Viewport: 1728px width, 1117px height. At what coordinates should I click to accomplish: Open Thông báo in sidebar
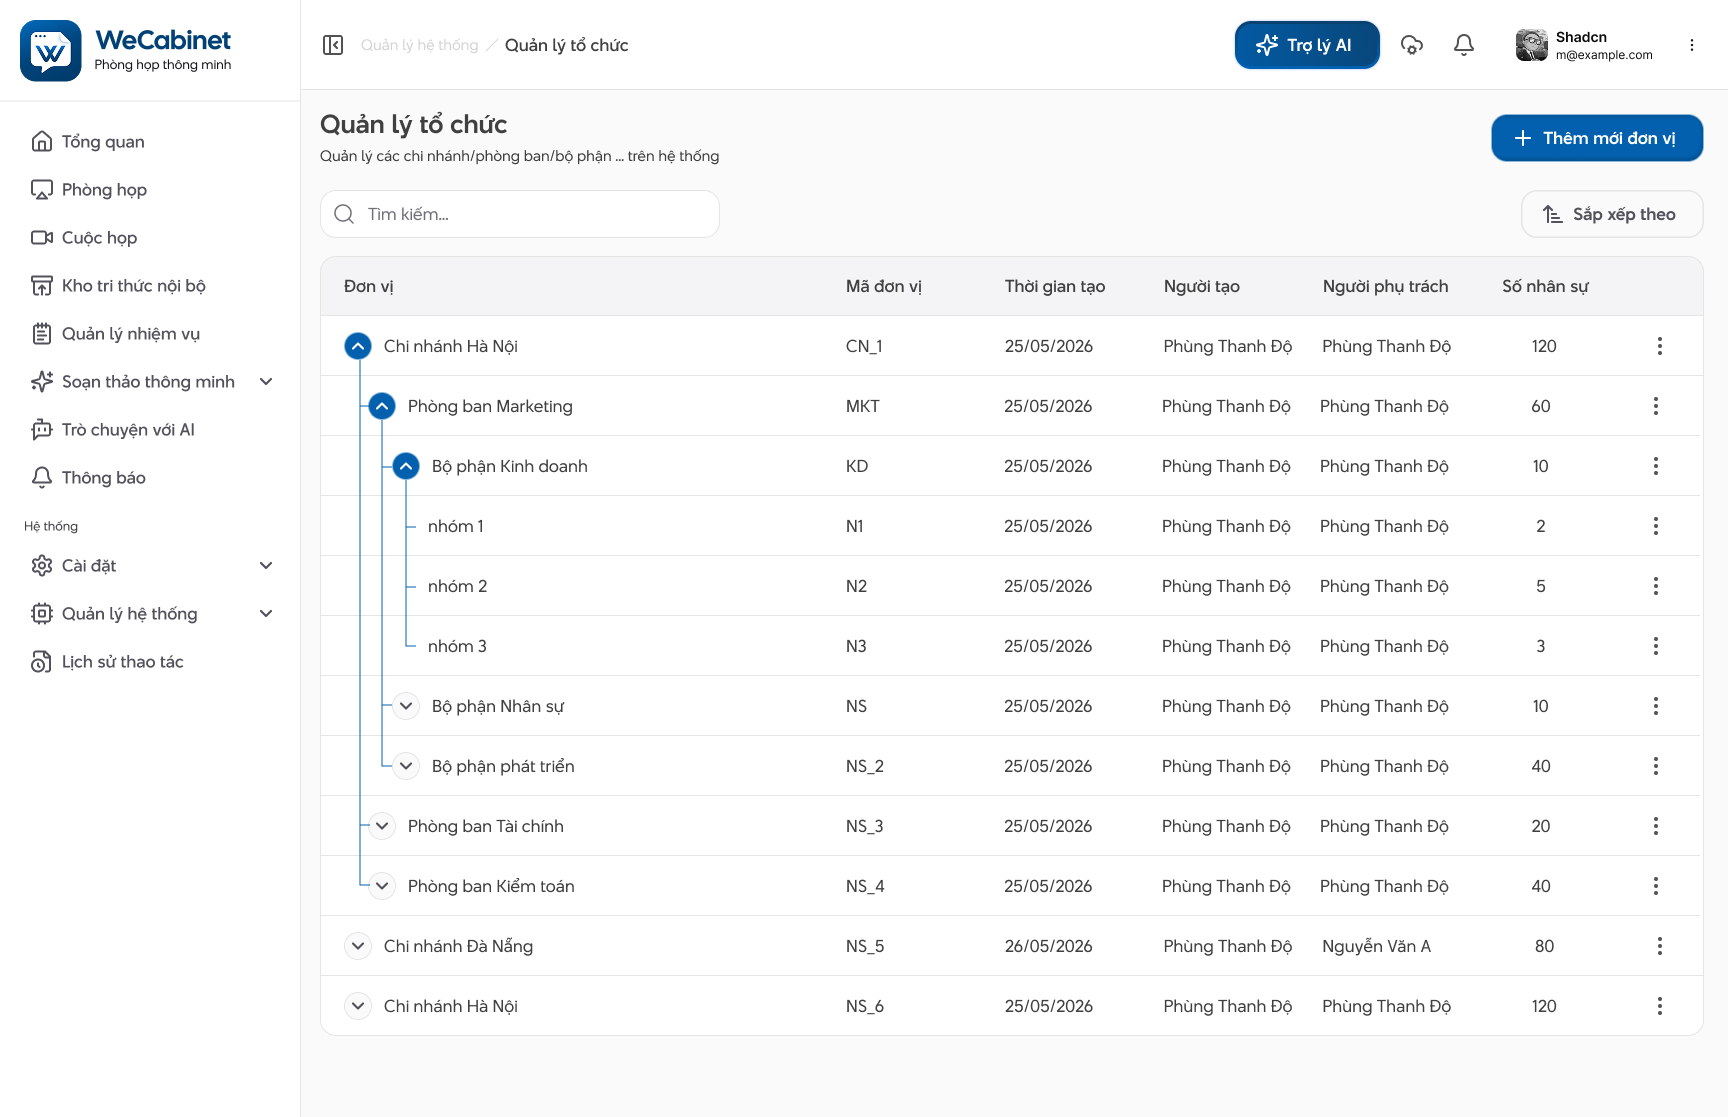point(150,478)
